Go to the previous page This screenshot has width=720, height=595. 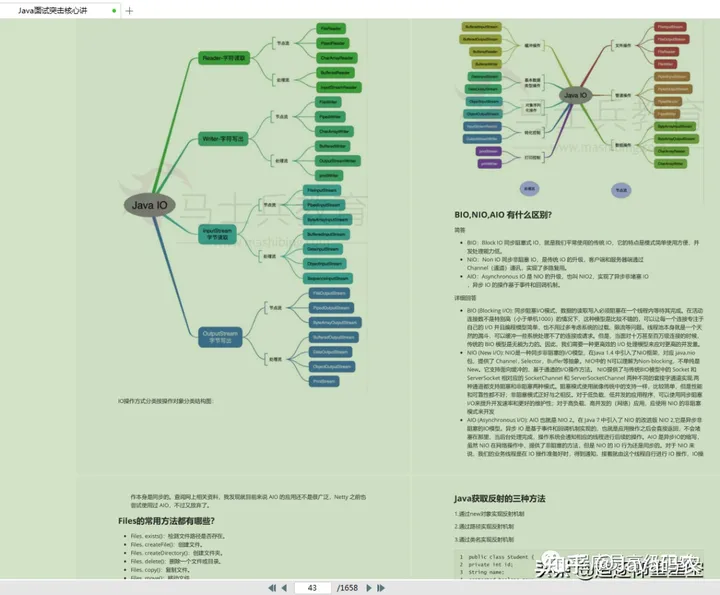pos(284,588)
